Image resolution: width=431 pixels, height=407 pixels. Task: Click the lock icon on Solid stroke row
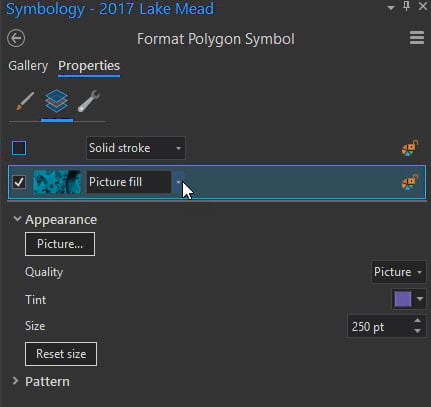click(410, 148)
